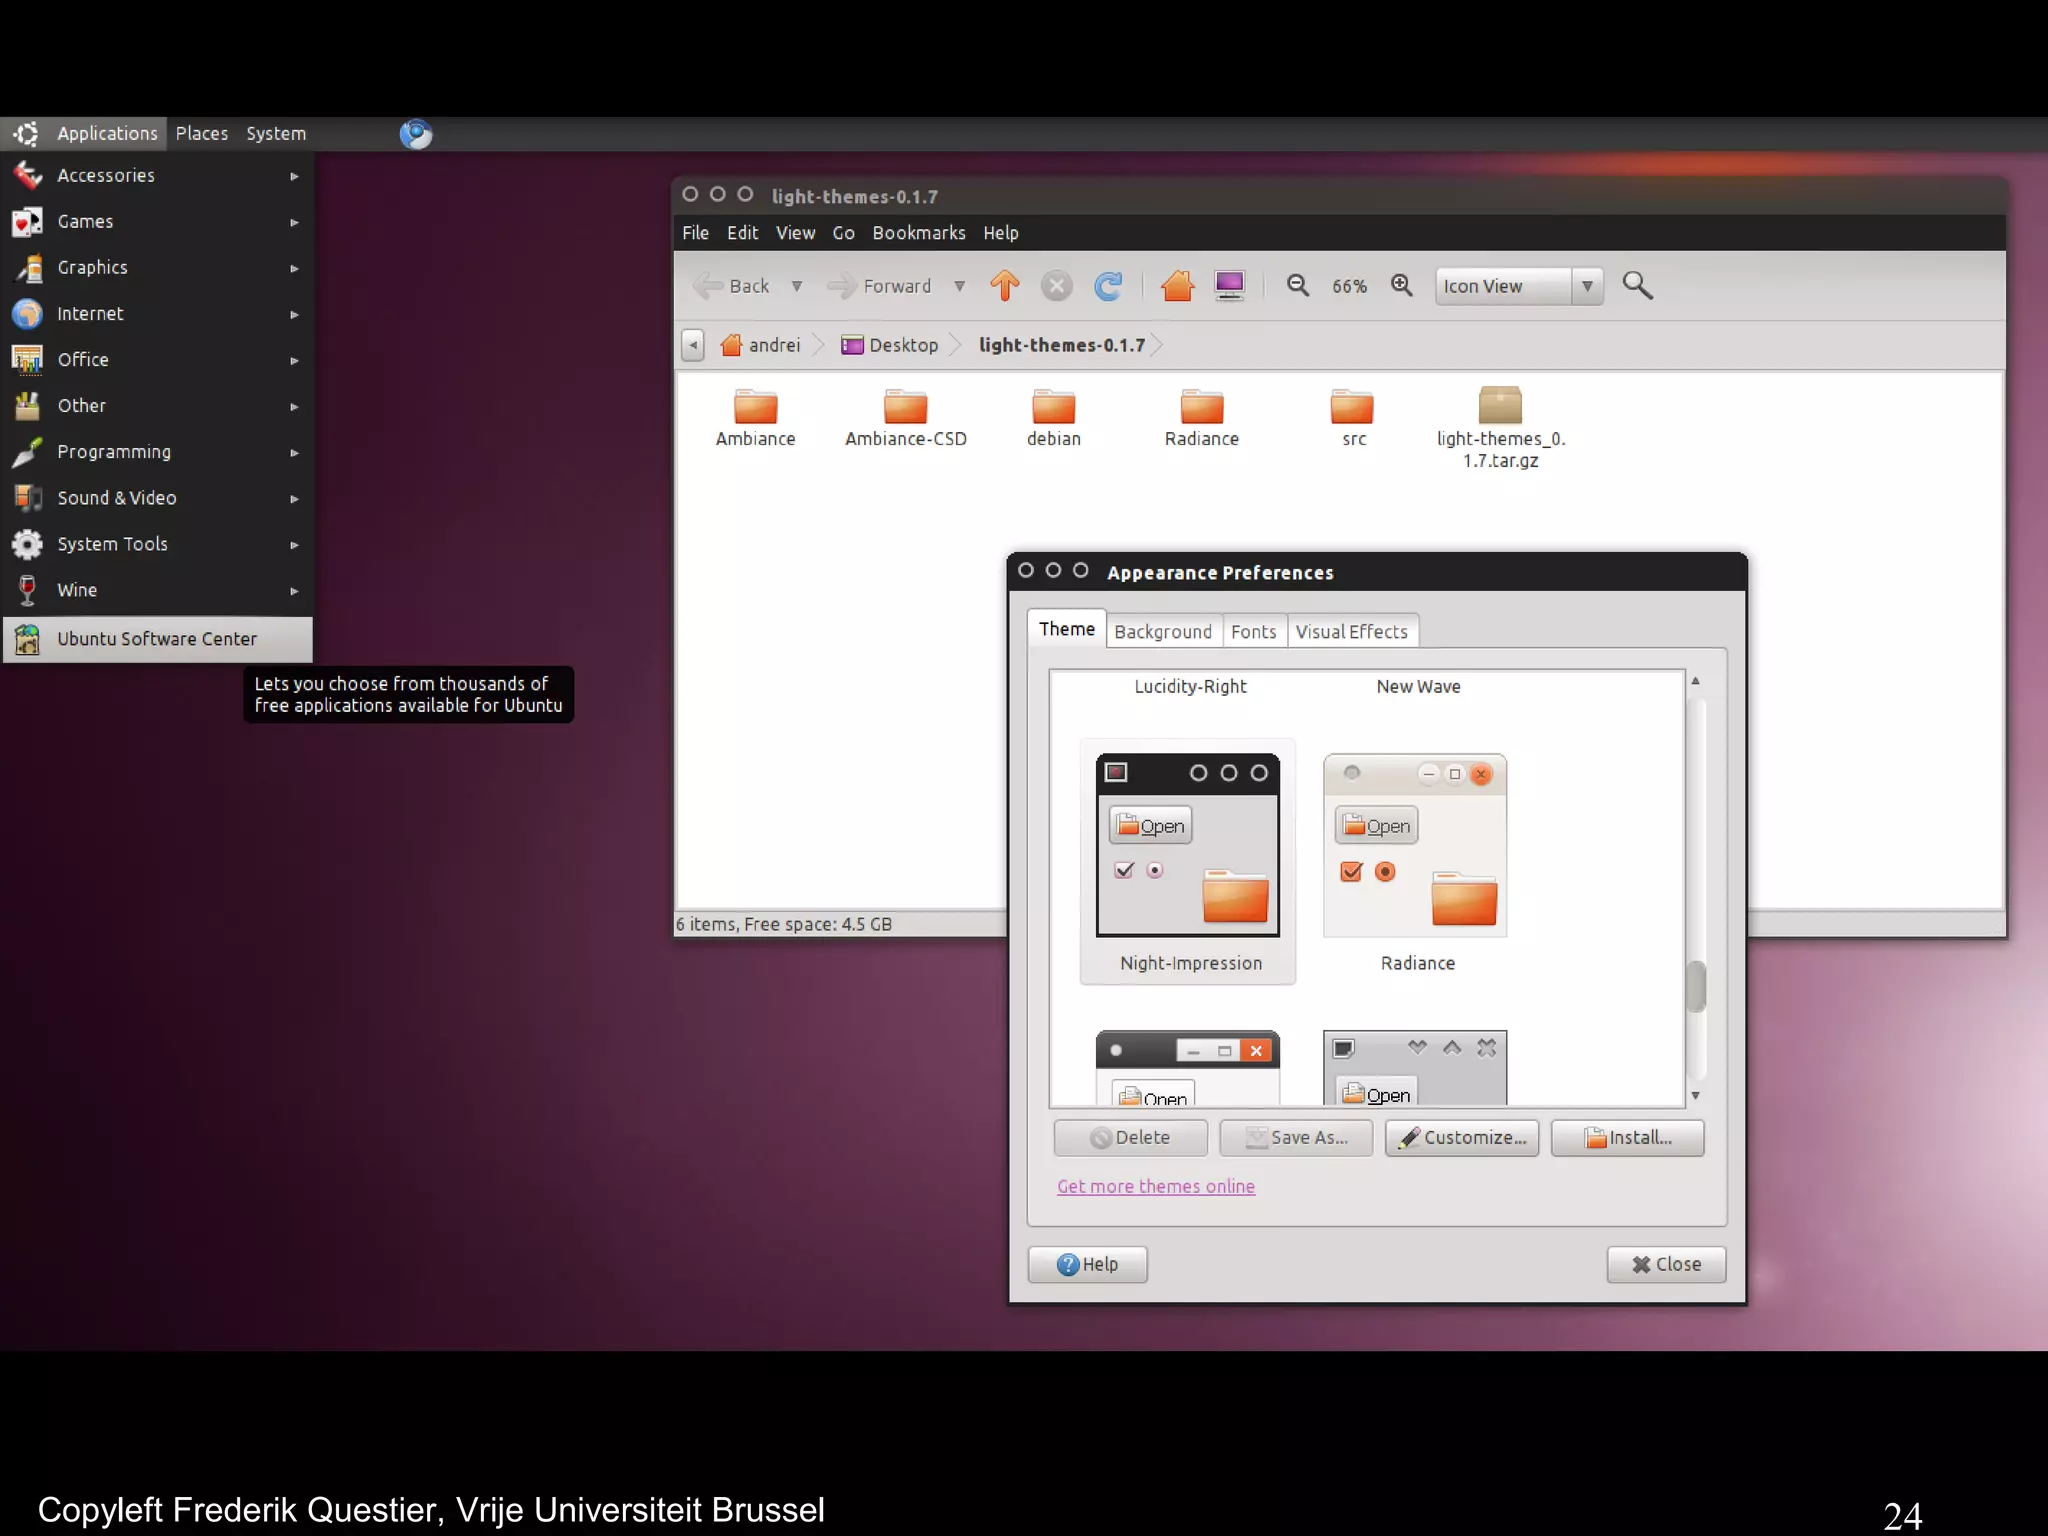Open the Icon View dropdown
The width and height of the screenshot is (2048, 1536).
(x=1518, y=286)
